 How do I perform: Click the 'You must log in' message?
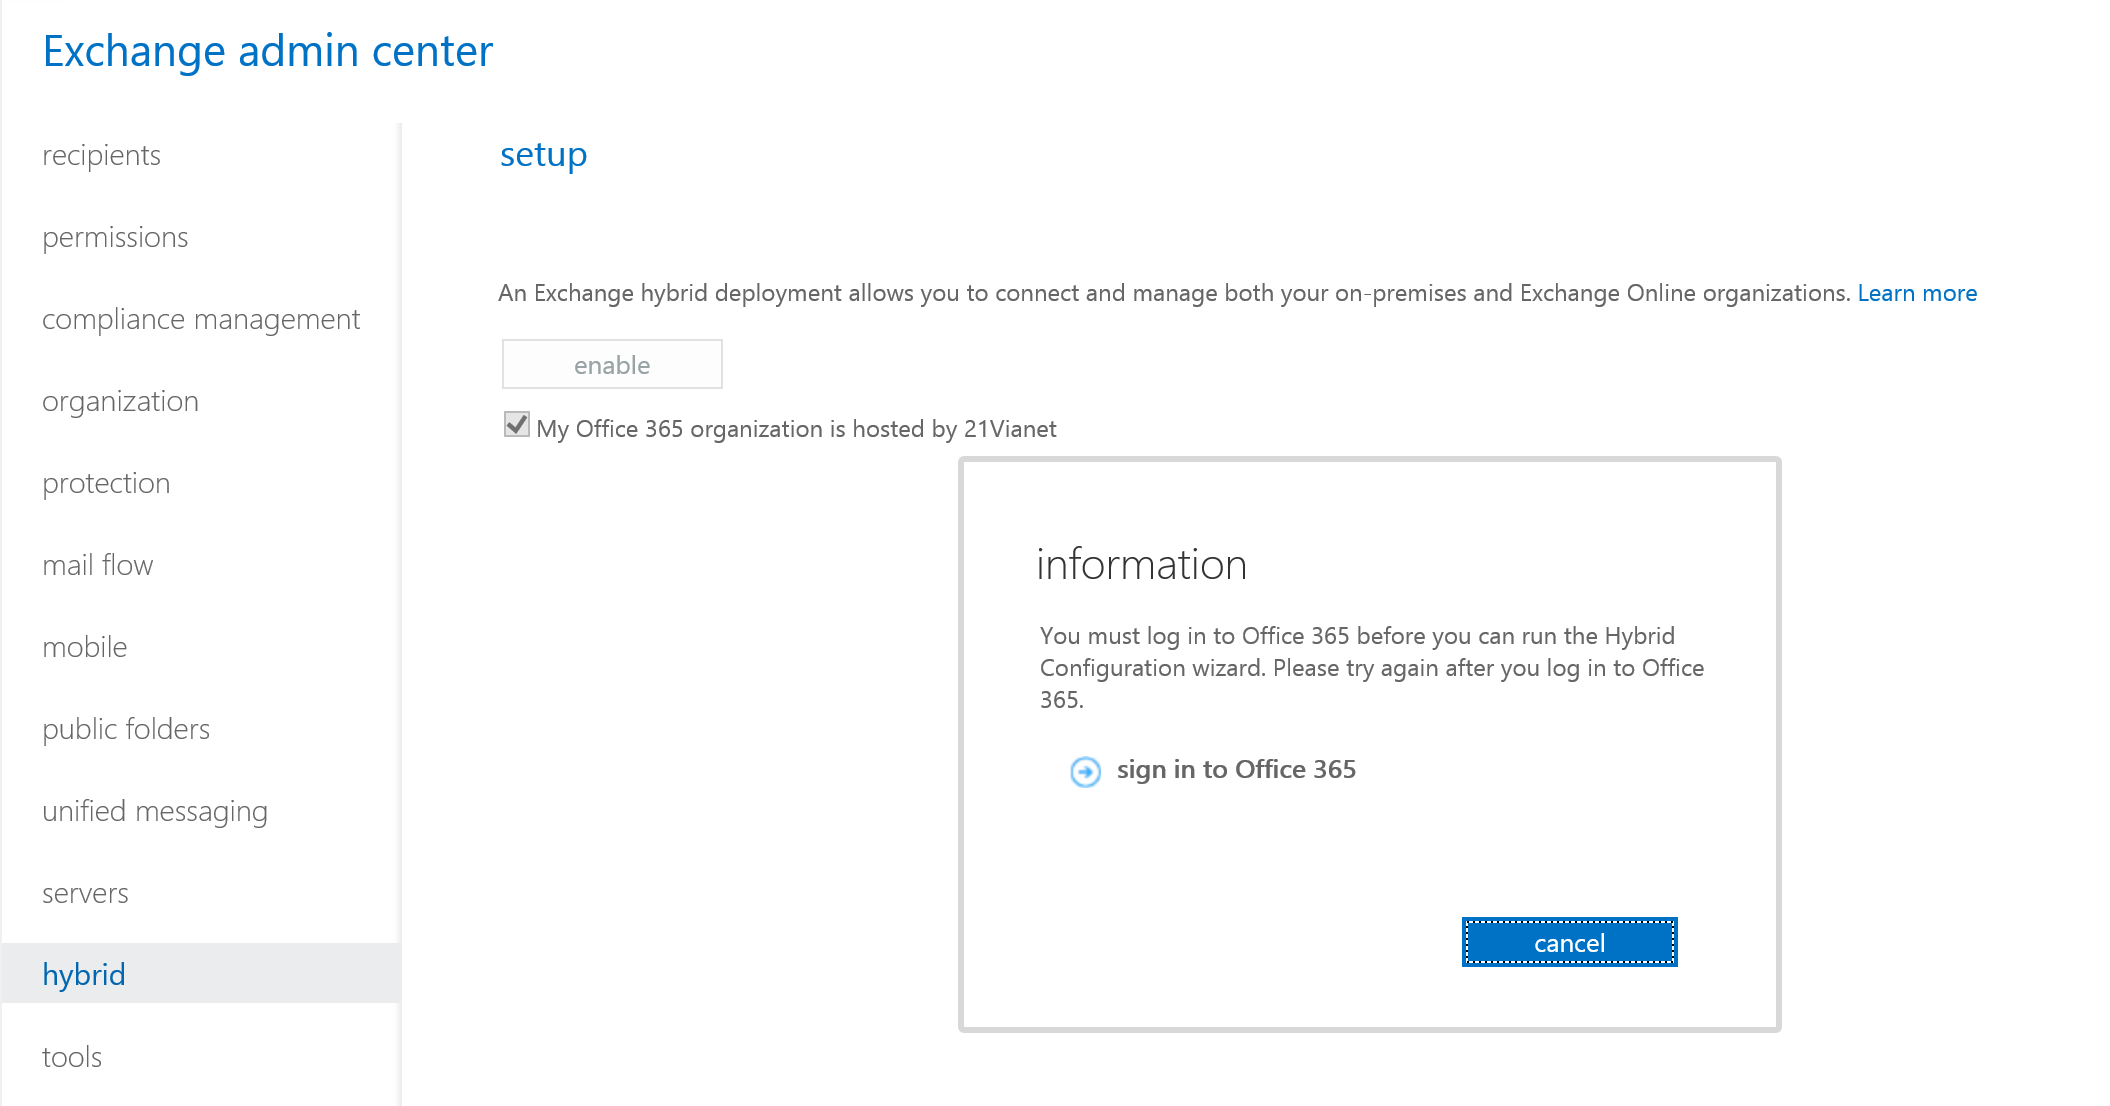click(1372, 667)
